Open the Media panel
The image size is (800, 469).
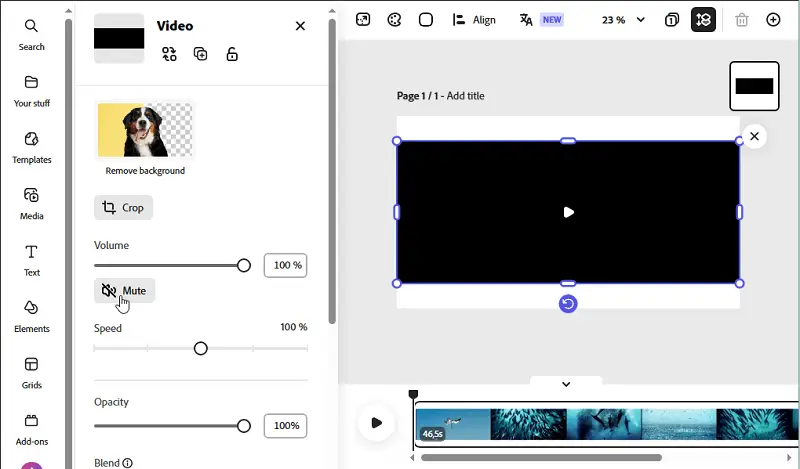click(31, 204)
